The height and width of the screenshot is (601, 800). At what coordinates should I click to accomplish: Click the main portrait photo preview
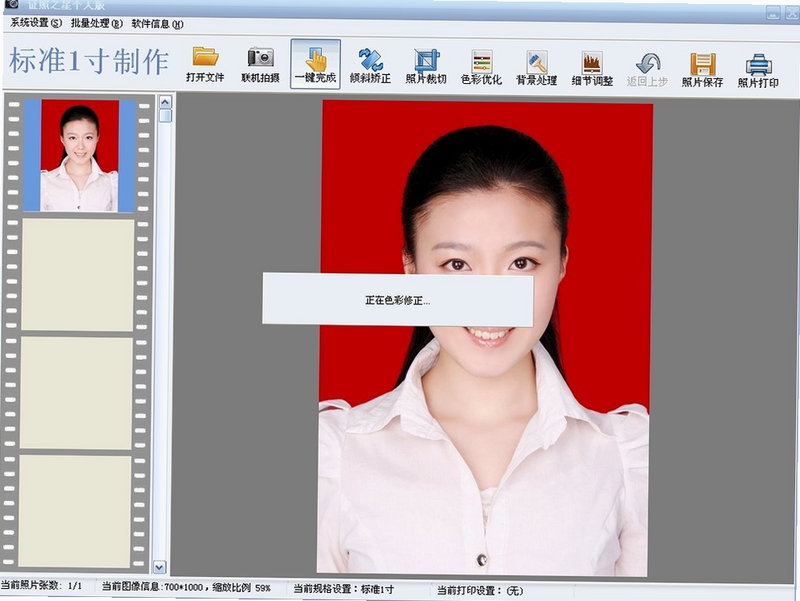(485, 338)
